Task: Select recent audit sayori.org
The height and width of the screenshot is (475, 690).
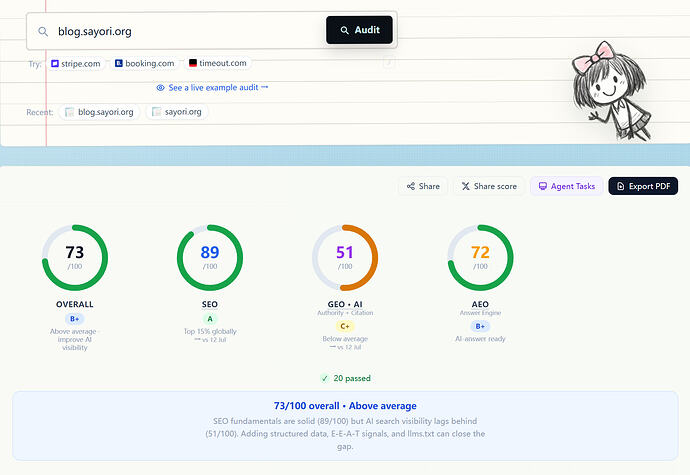Action: click(x=177, y=112)
